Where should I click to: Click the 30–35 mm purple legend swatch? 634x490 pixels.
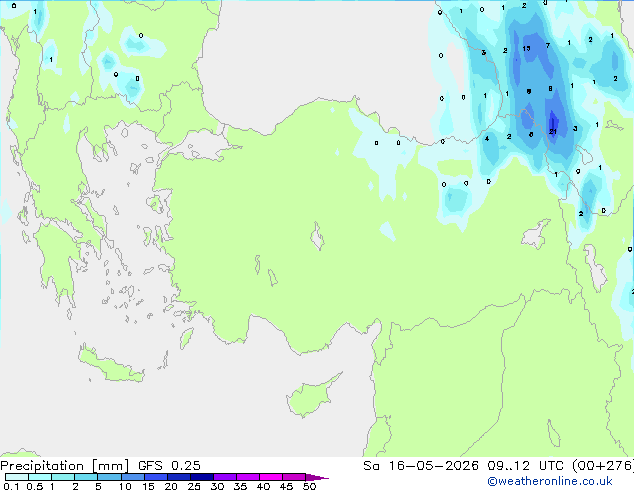[x=224, y=477]
